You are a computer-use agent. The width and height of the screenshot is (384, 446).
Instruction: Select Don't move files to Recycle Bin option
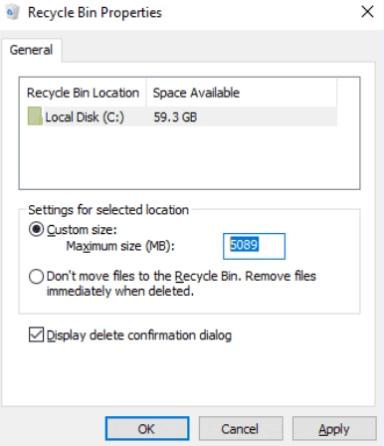36,277
